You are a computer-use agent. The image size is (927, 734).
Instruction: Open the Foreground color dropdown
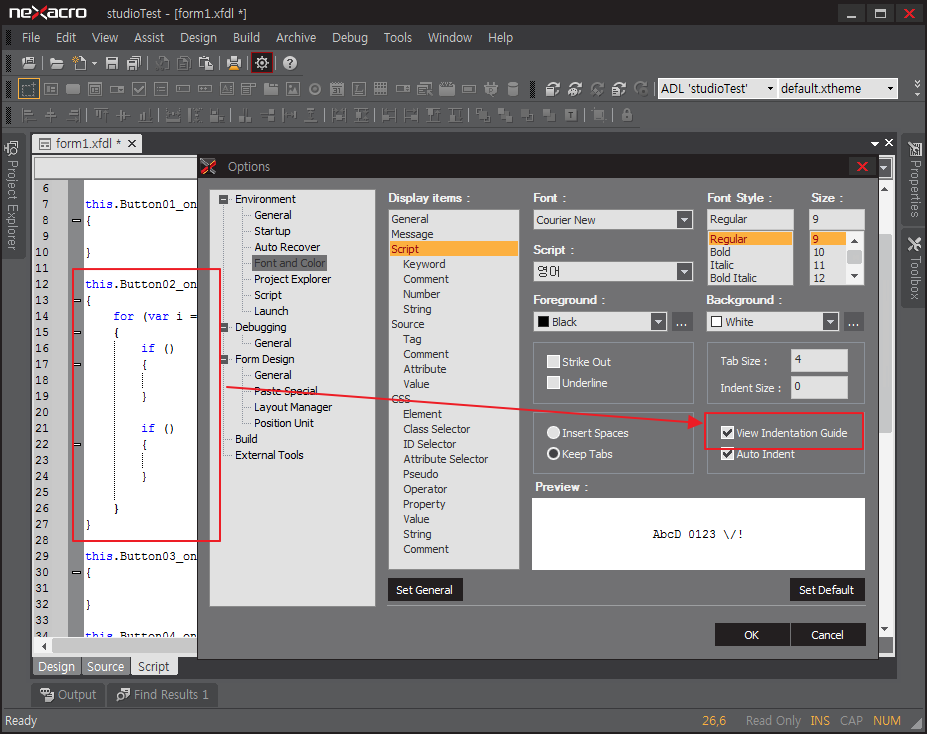(x=658, y=322)
